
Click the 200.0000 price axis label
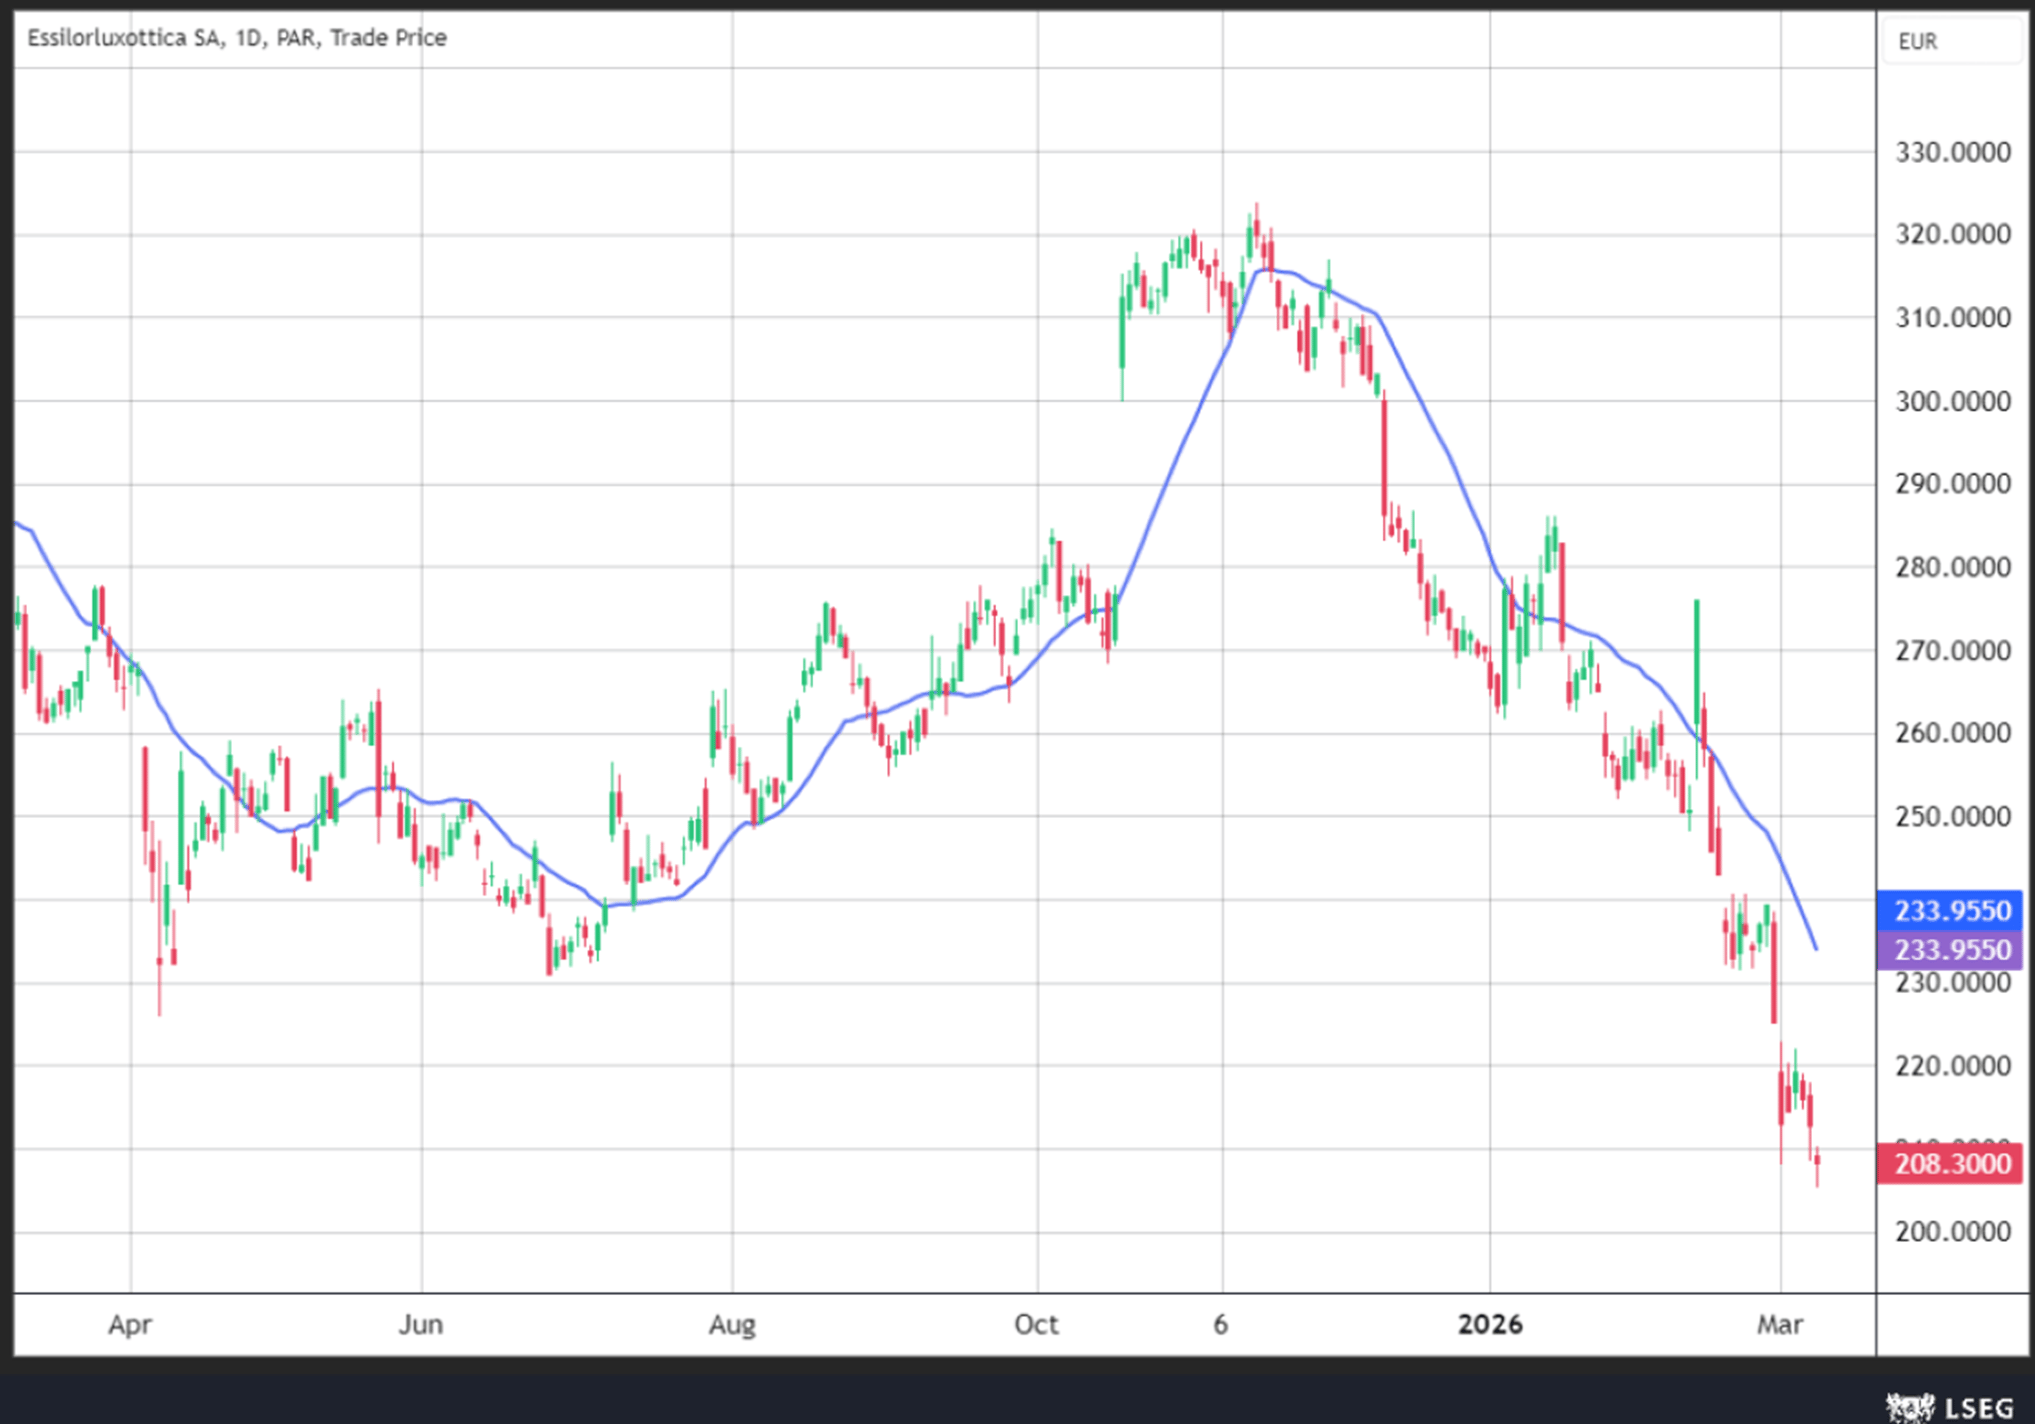click(x=1952, y=1231)
